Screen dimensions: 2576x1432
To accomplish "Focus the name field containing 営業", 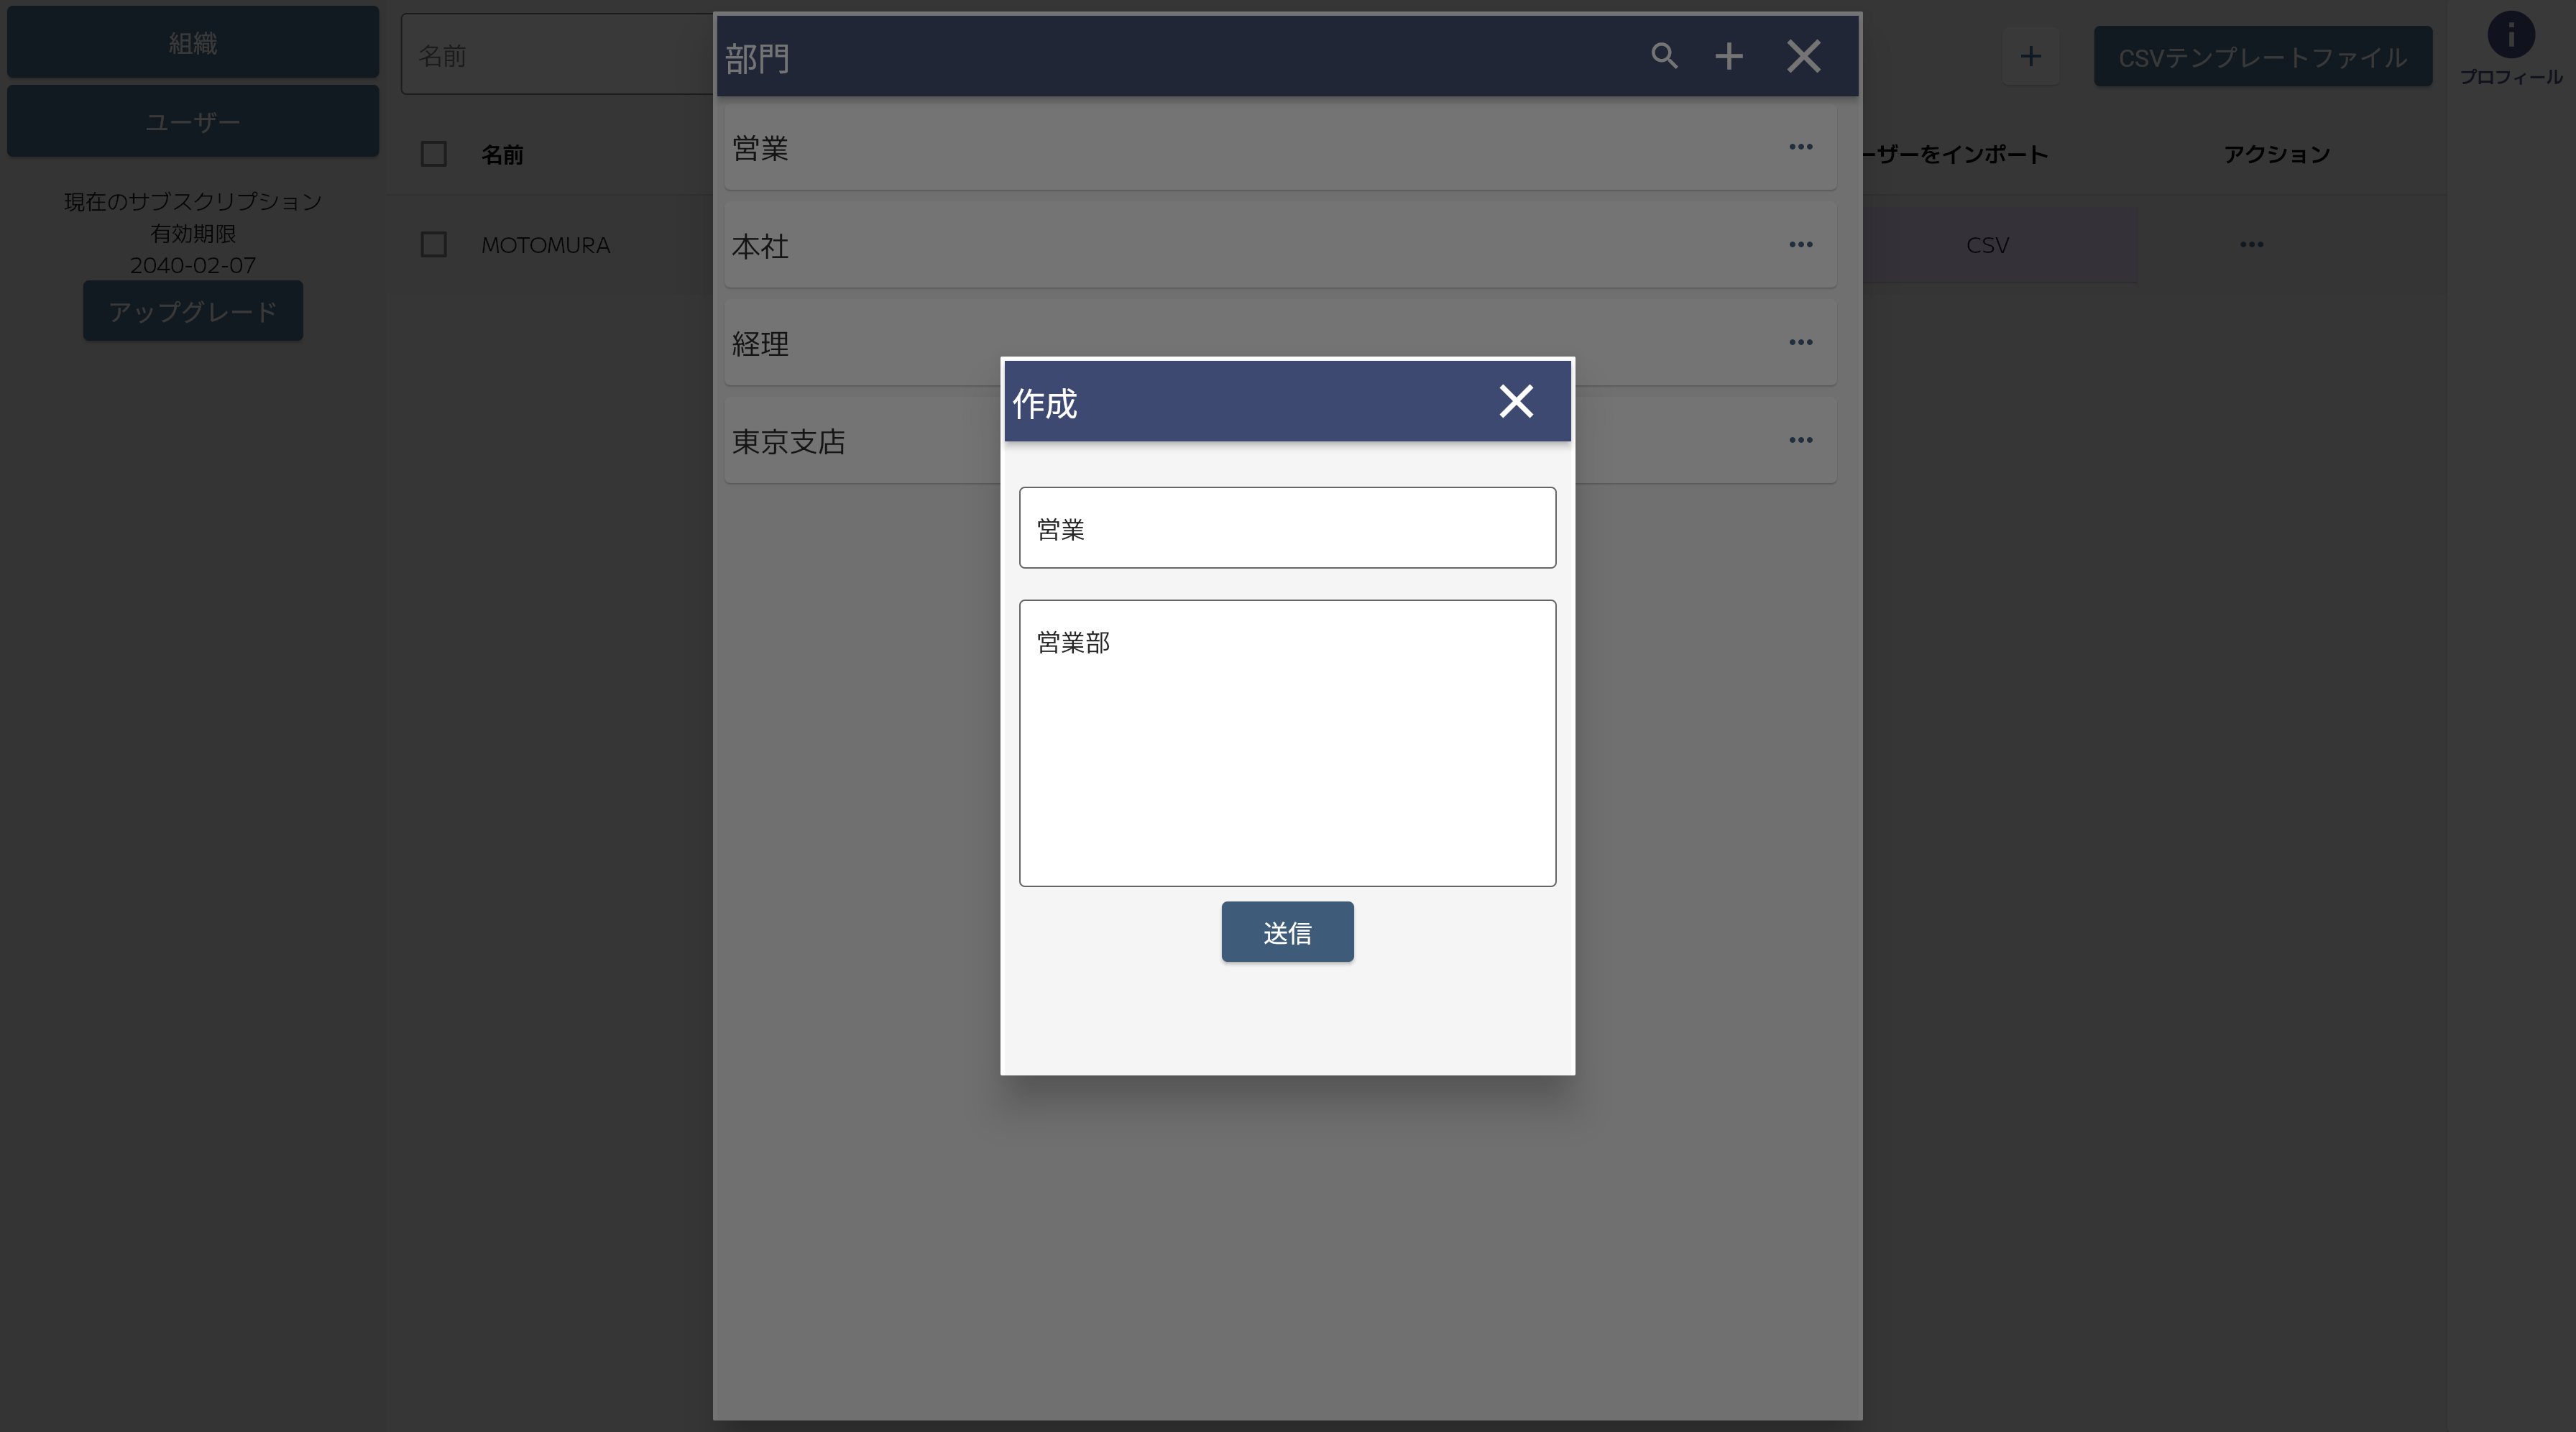I will coord(1287,528).
